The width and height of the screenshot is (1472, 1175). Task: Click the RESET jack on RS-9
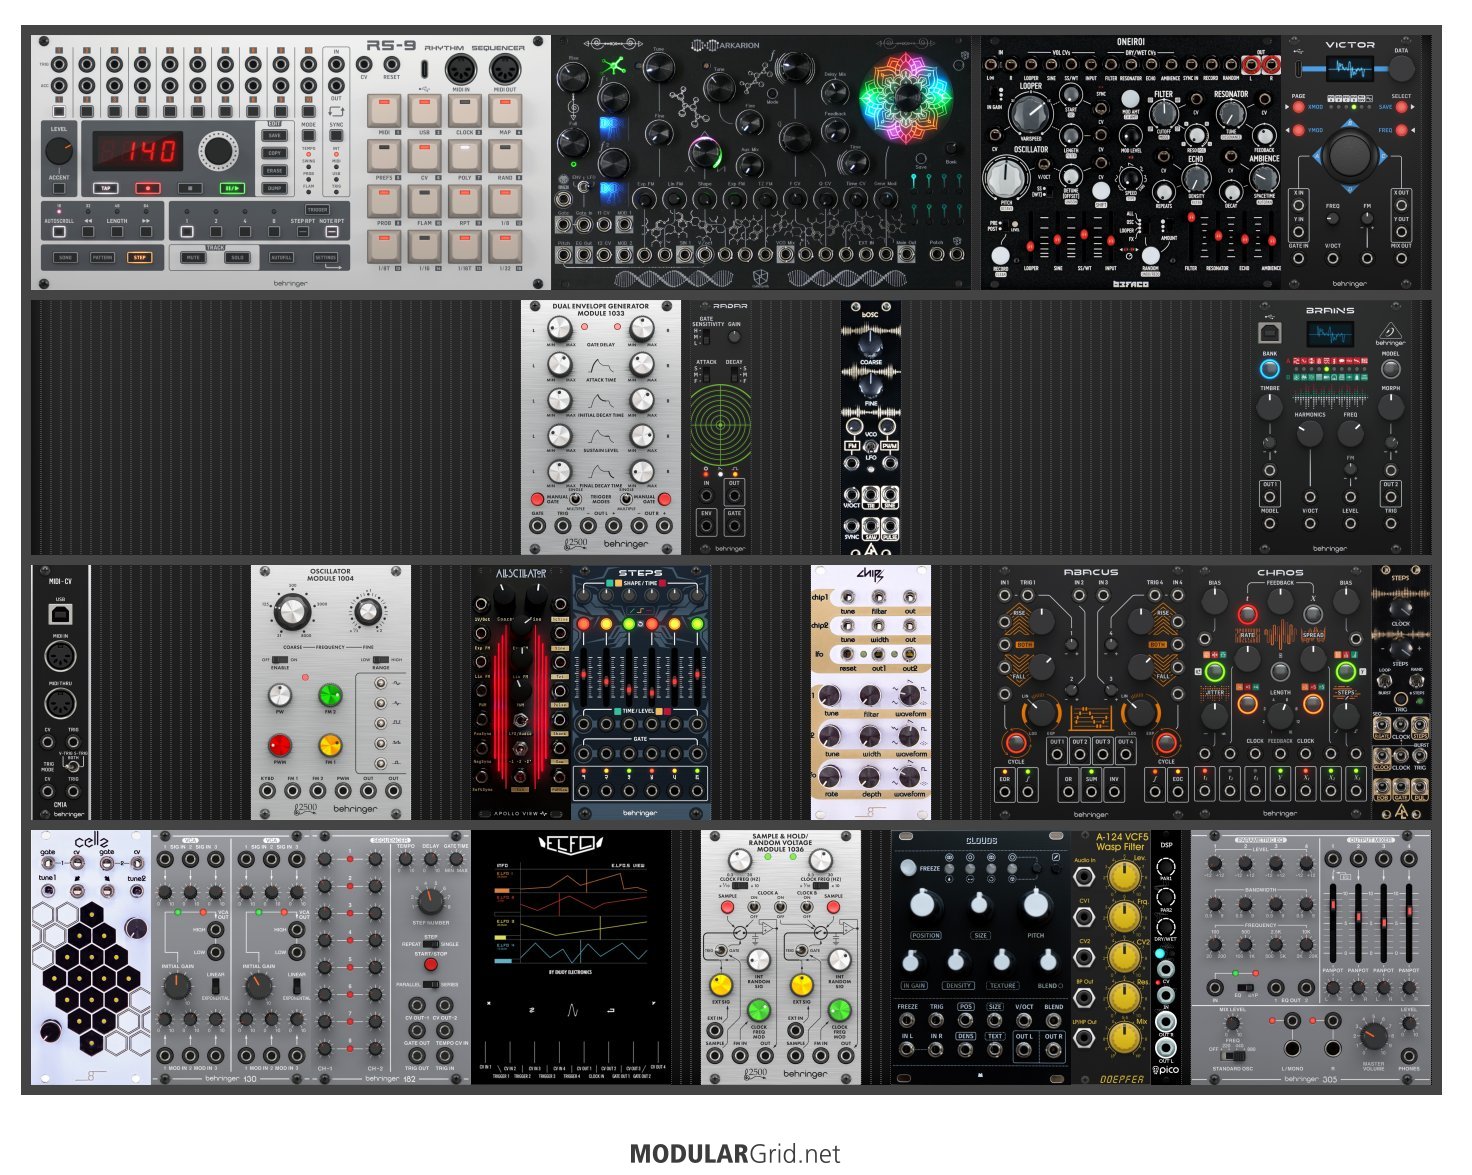(x=391, y=65)
